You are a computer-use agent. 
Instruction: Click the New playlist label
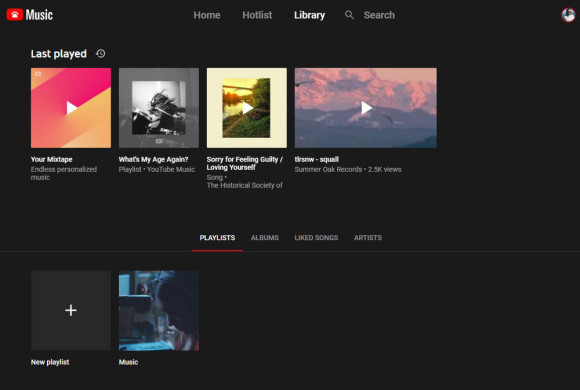pyautogui.click(x=50, y=362)
